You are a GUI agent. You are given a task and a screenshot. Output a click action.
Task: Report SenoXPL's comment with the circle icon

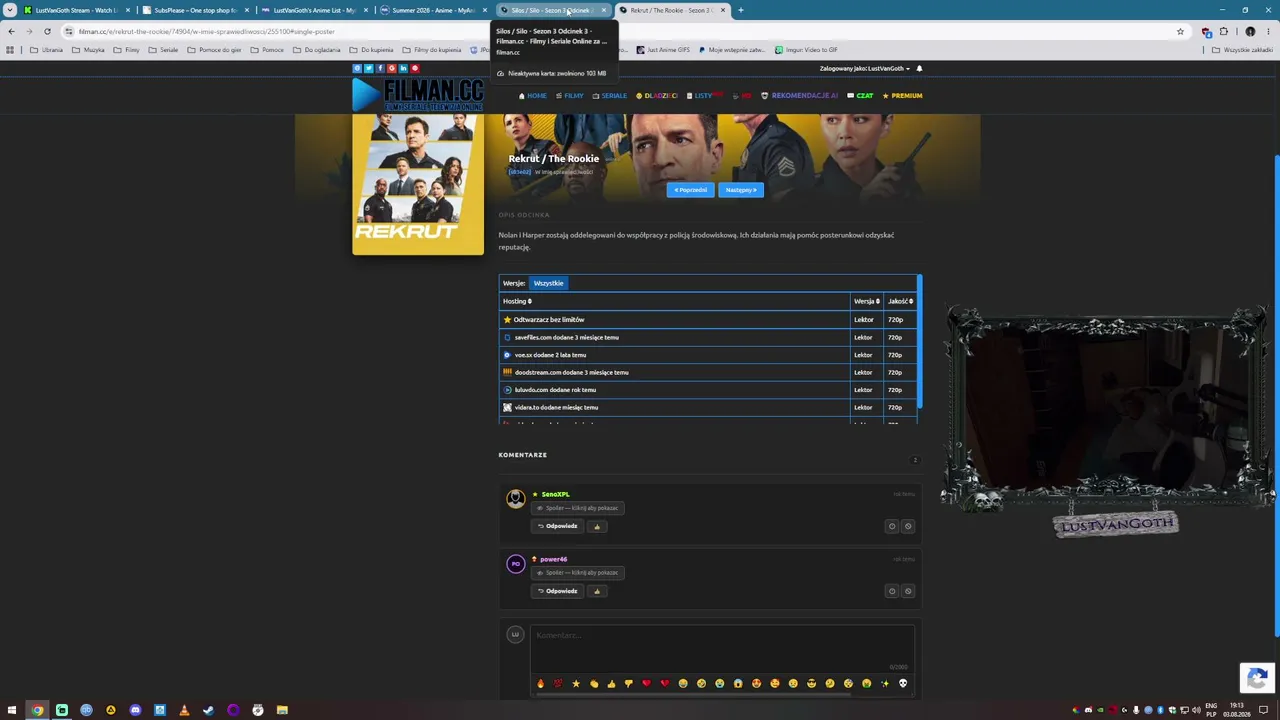pyautogui.click(x=892, y=526)
